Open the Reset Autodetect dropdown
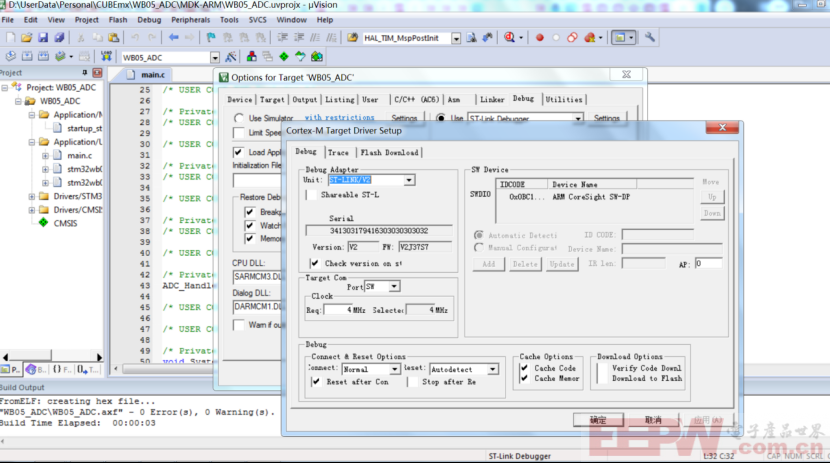 coord(492,369)
